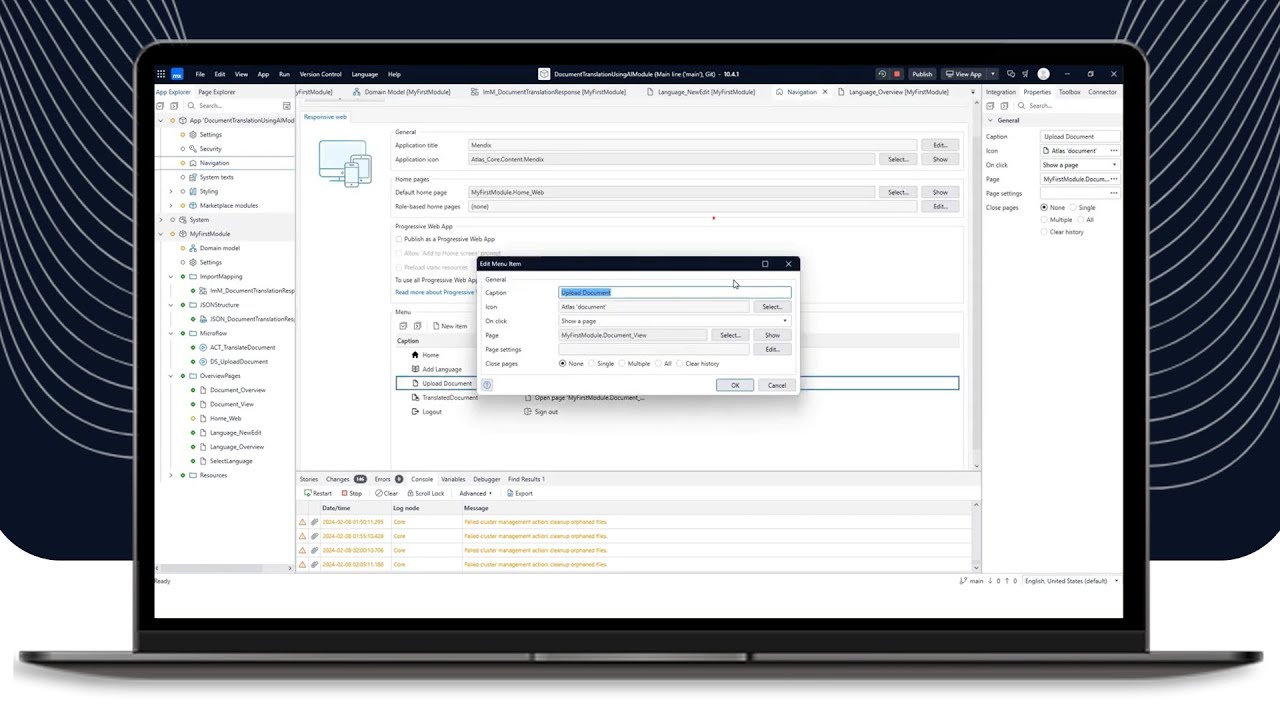Open ellipsis next to Icon in Properties pane

coord(1114,151)
